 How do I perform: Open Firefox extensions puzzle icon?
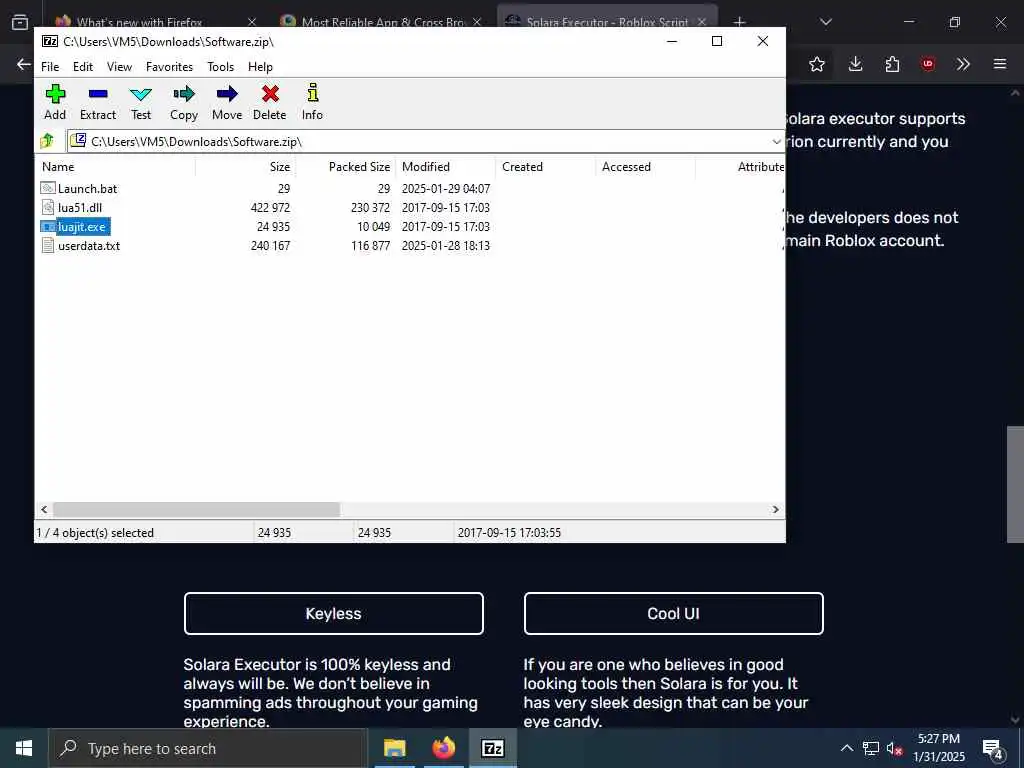click(x=892, y=64)
